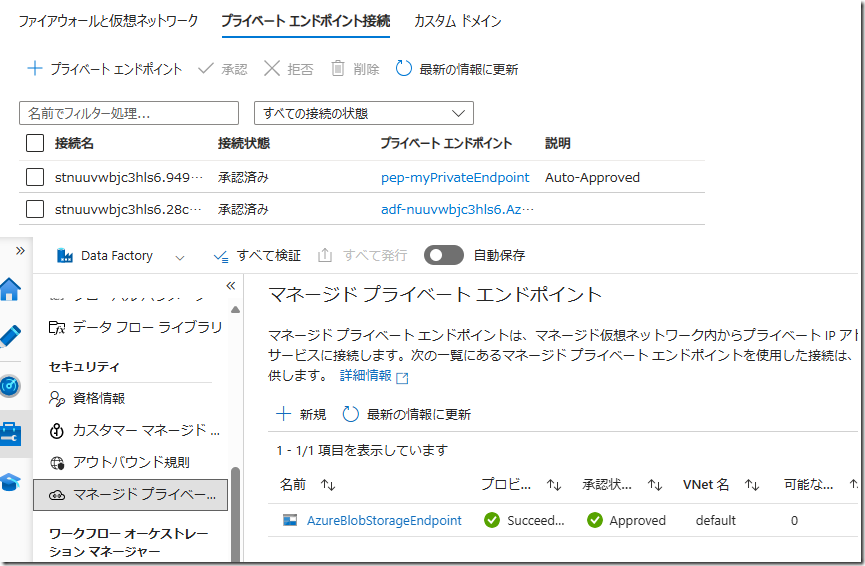
Task: Collapse the management side panel
Action: pyautogui.click(x=231, y=285)
